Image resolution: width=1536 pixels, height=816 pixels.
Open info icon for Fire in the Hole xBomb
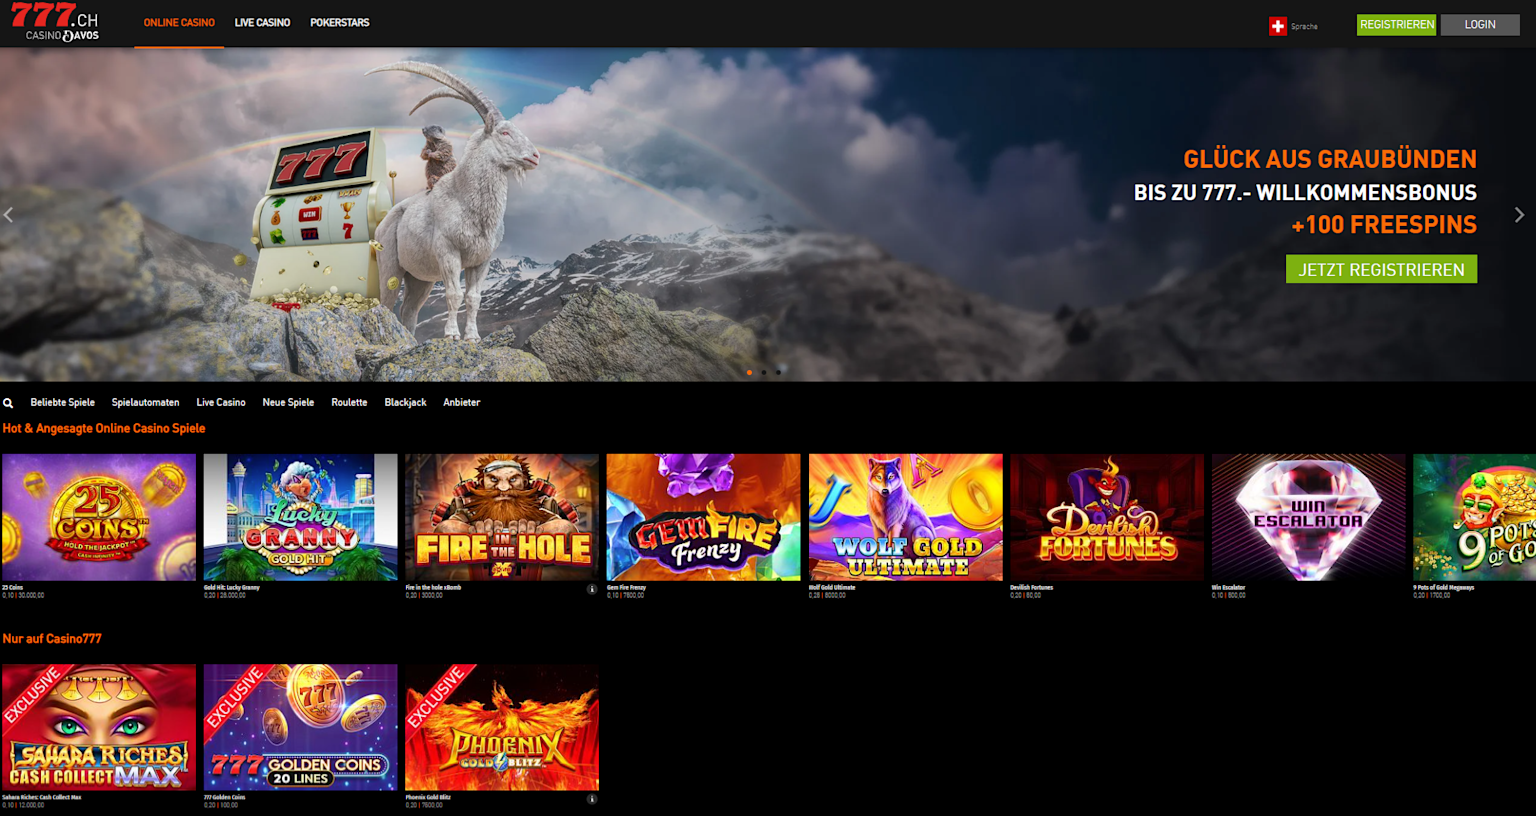click(592, 590)
